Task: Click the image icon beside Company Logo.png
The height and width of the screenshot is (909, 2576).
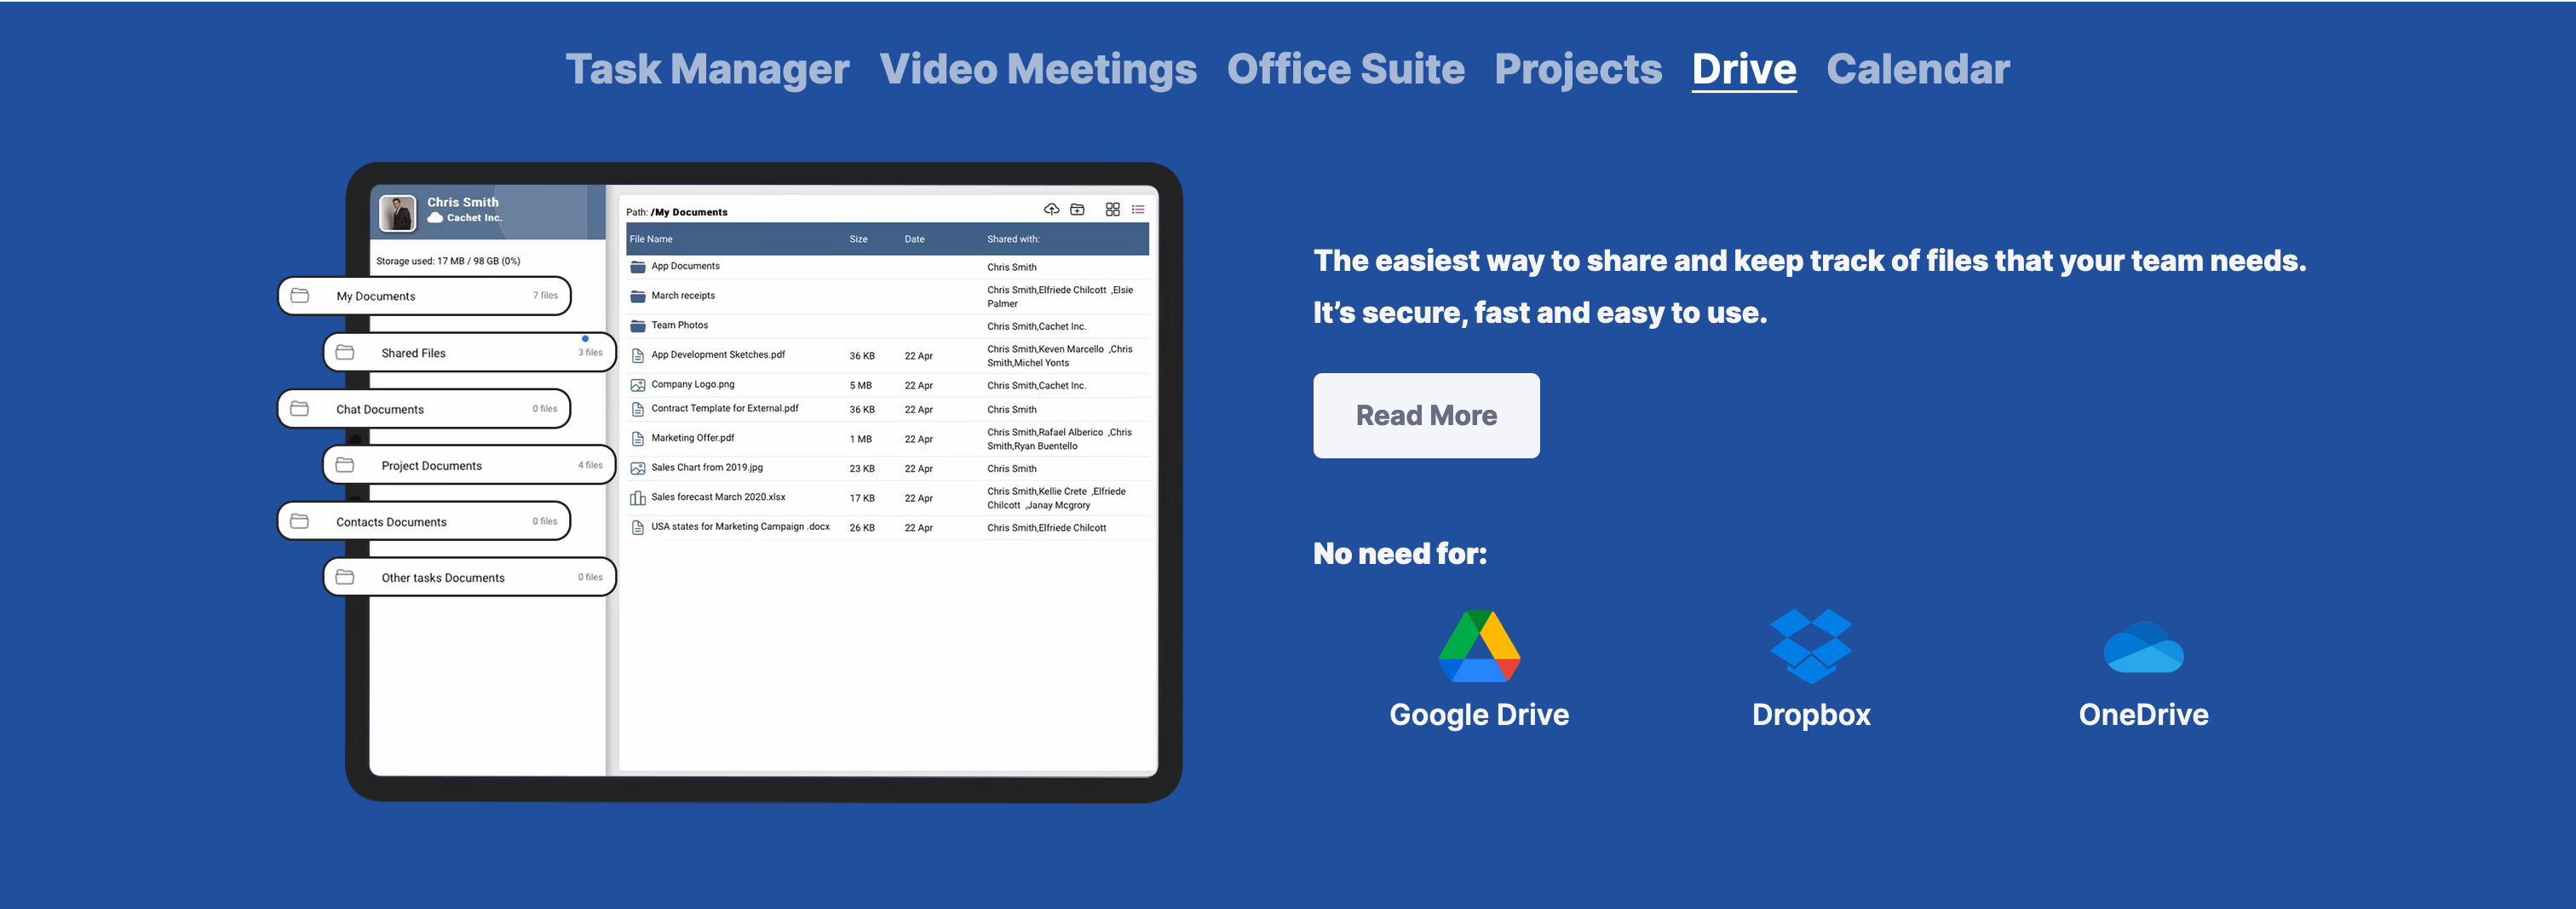Action: click(638, 384)
